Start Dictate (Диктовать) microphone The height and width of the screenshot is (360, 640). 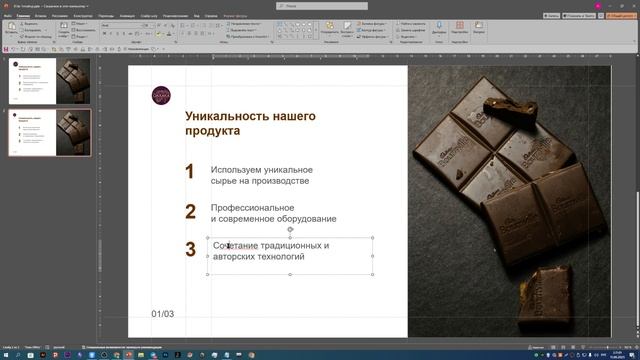click(439, 28)
